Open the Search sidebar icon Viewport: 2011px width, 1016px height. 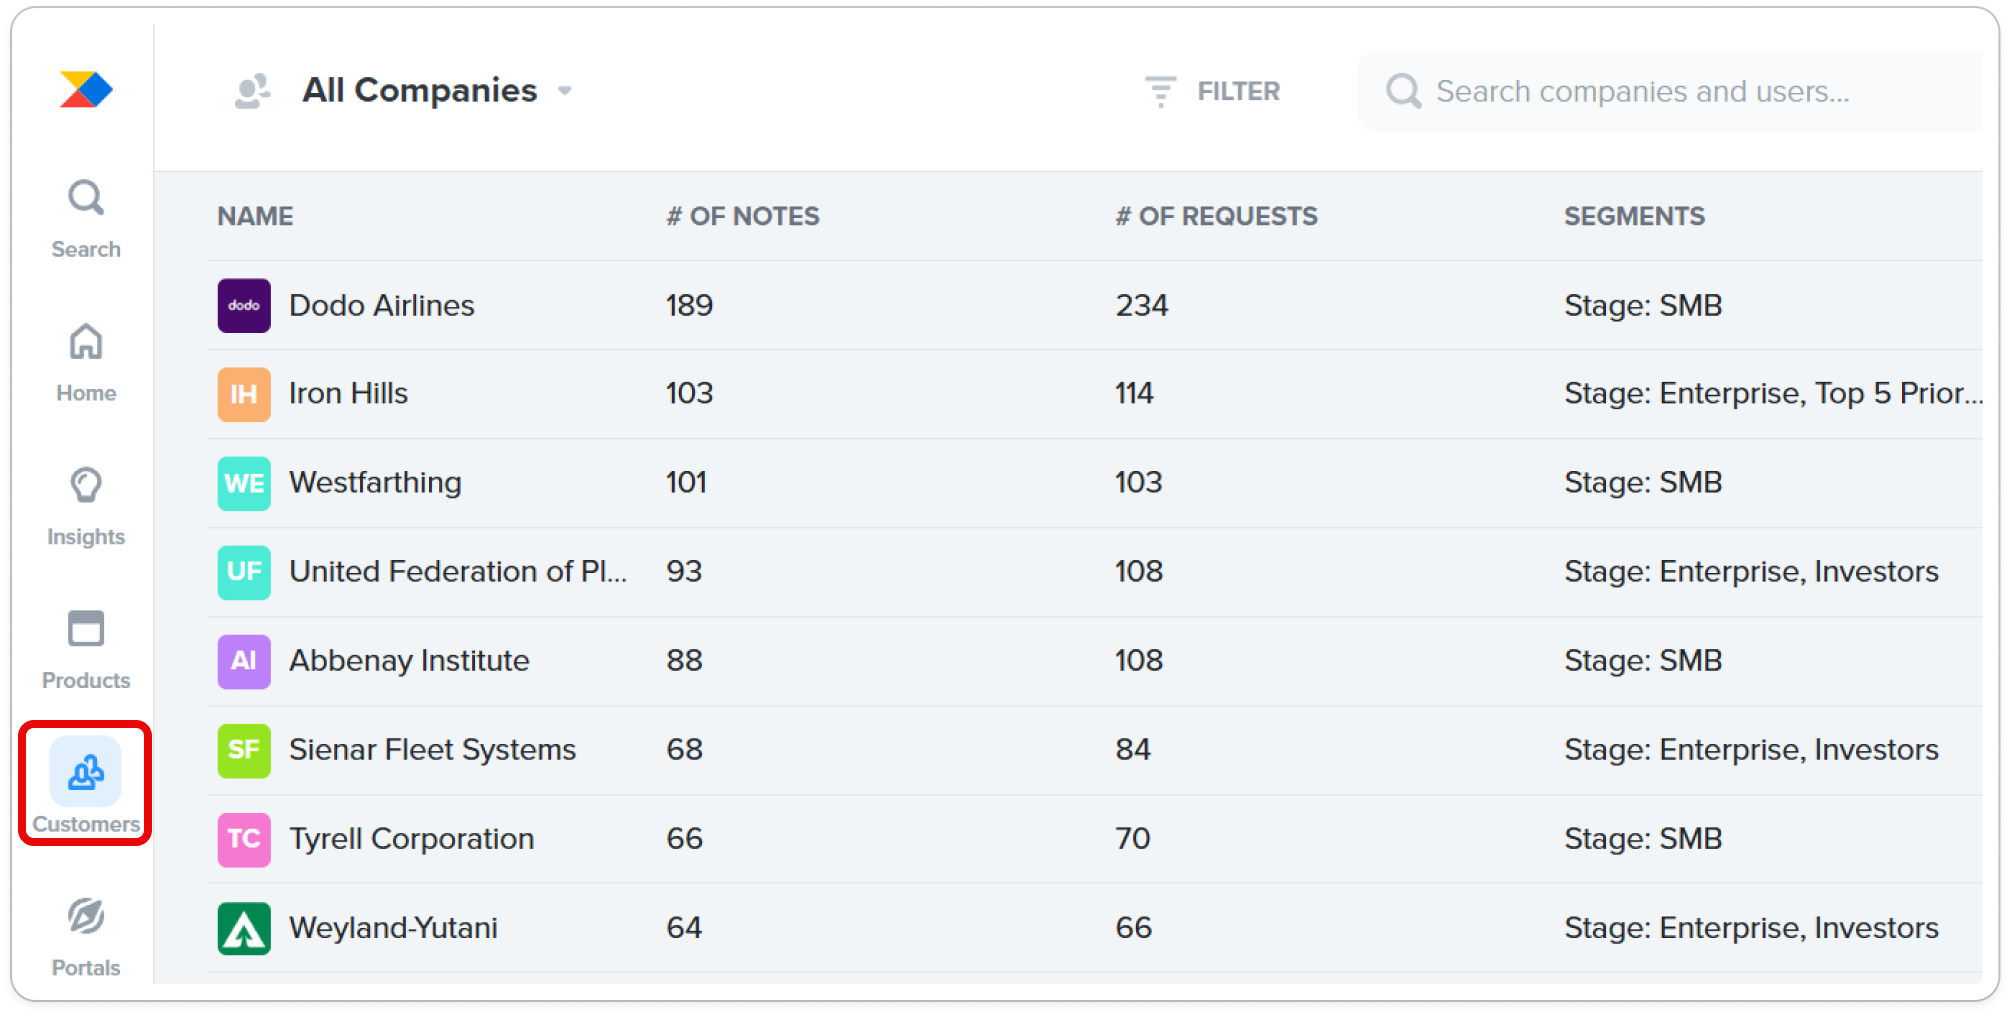click(86, 218)
